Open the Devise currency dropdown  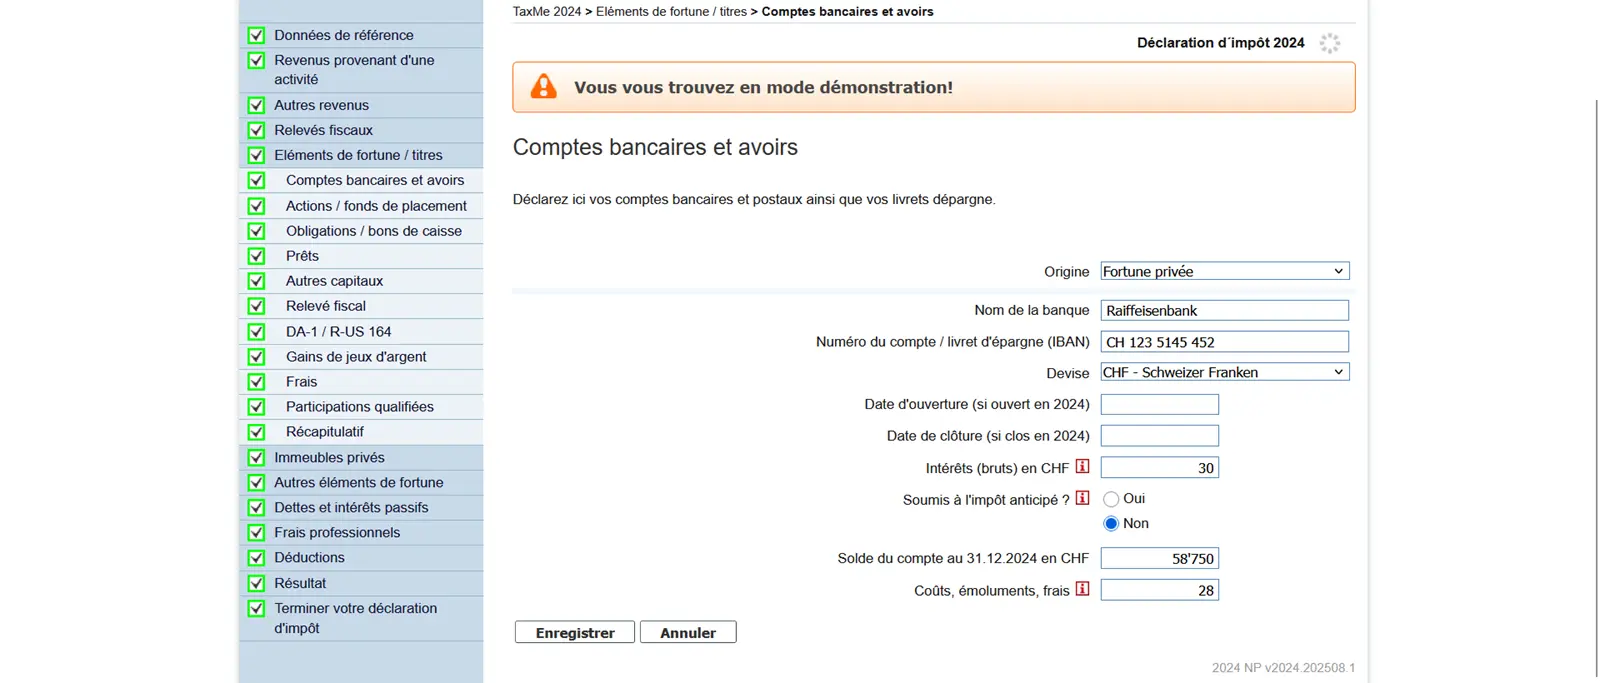click(x=1224, y=372)
